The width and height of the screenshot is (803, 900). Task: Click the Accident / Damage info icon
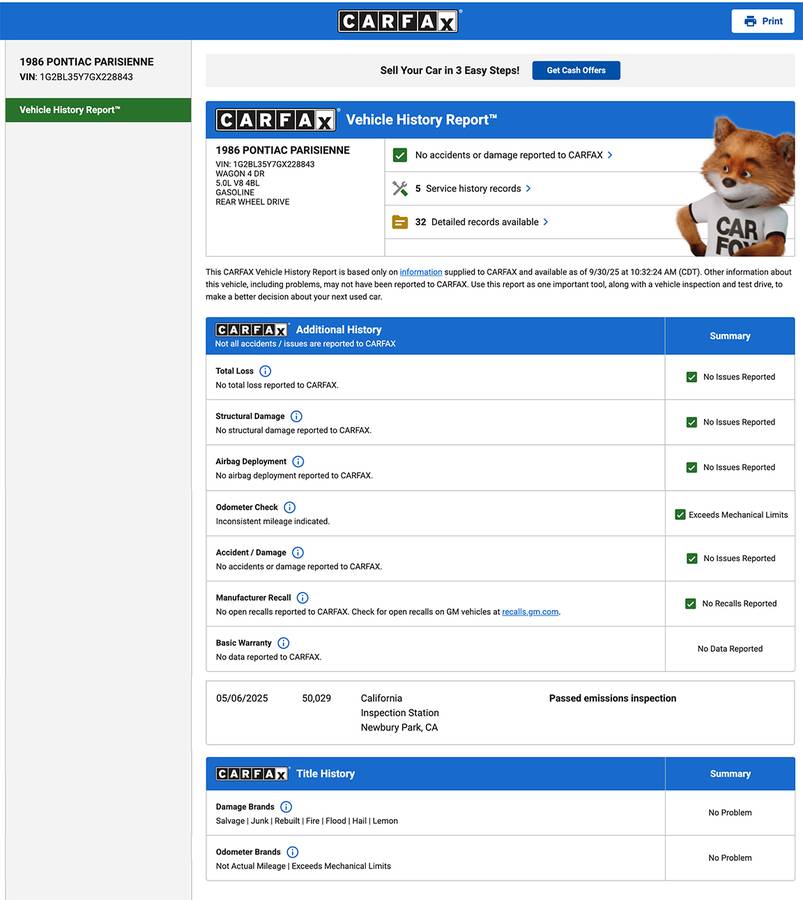click(x=298, y=552)
